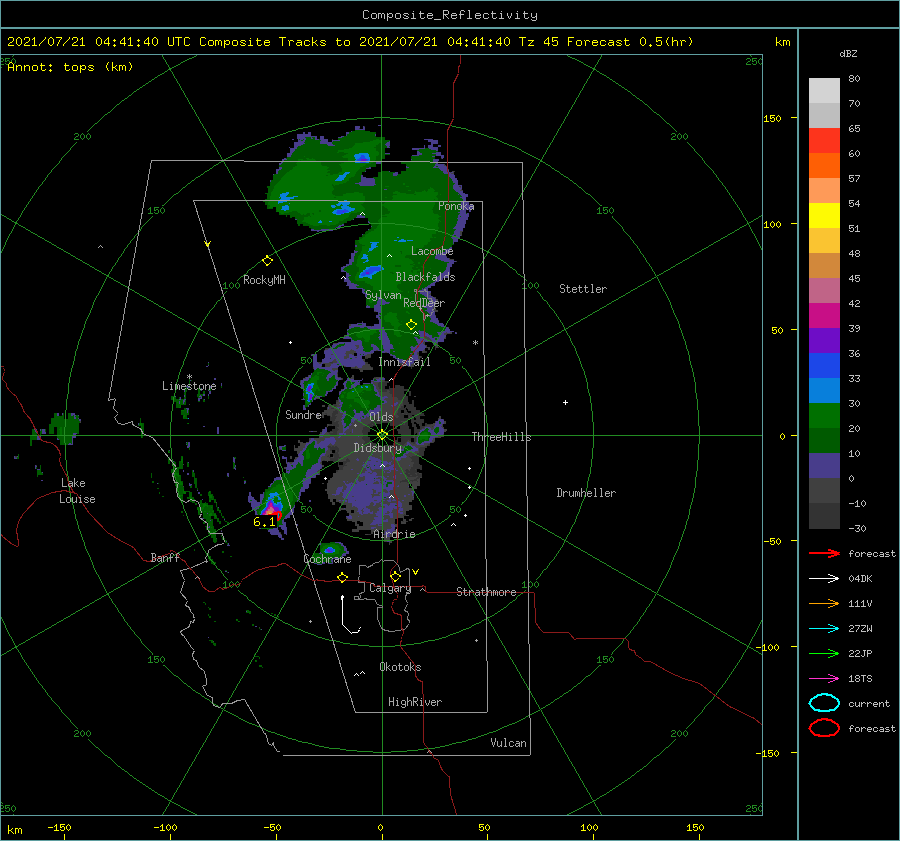Click the Didsbury town label
Screen dimensions: 900x841
point(378,448)
